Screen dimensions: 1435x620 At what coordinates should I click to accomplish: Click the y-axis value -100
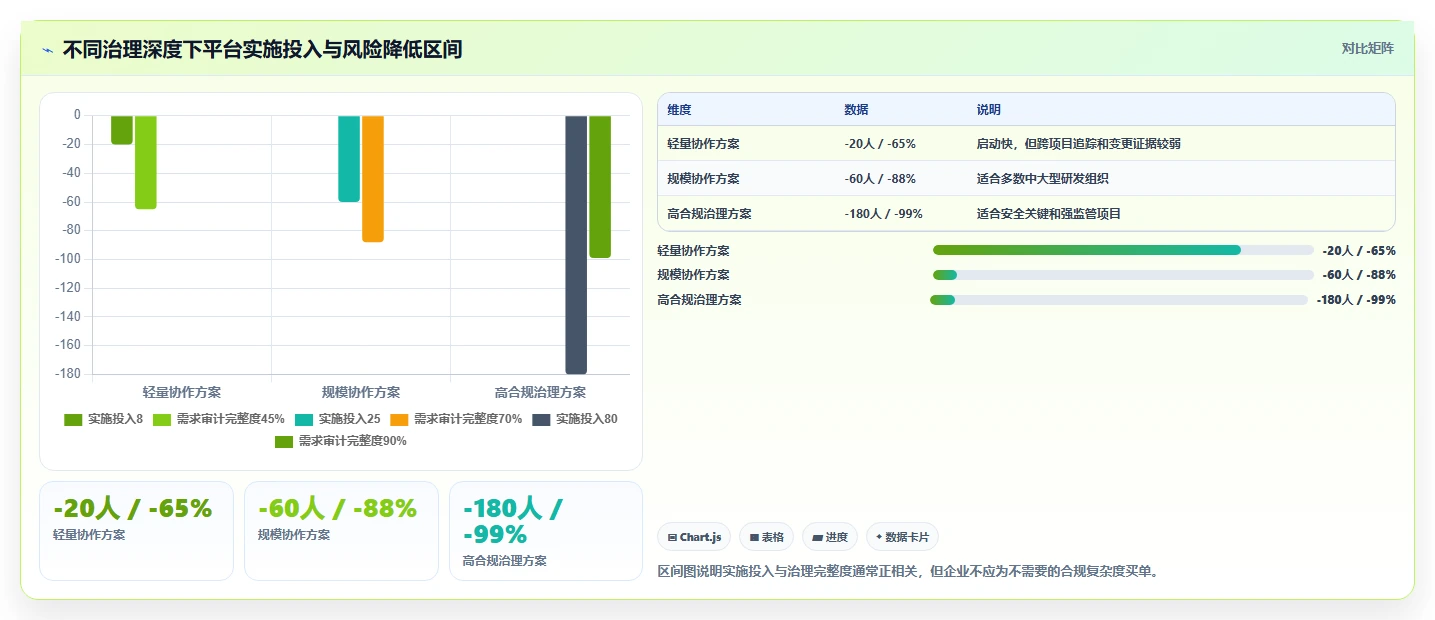[x=69, y=259]
